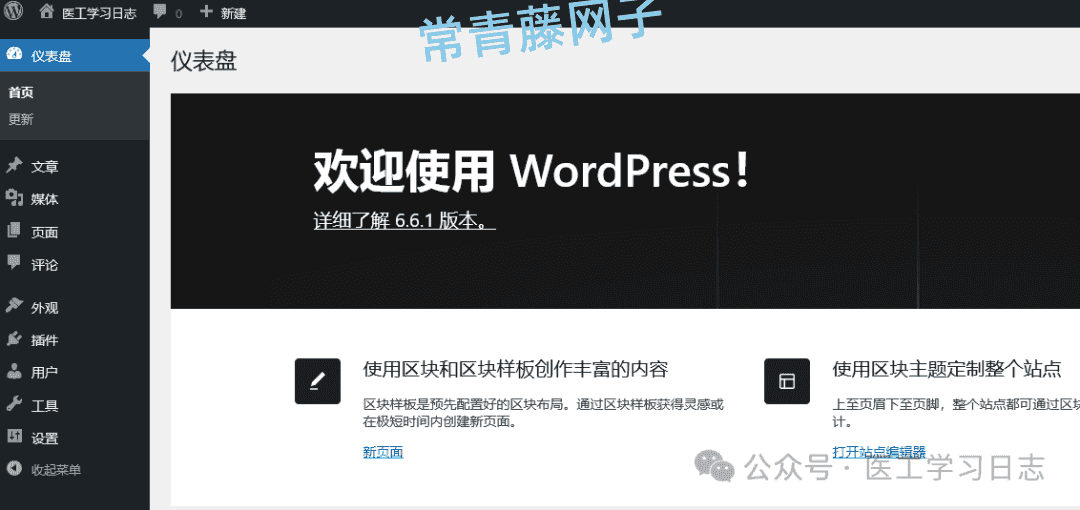Click the 打开站点编辑器 link
1080x510 pixels.
point(878,452)
